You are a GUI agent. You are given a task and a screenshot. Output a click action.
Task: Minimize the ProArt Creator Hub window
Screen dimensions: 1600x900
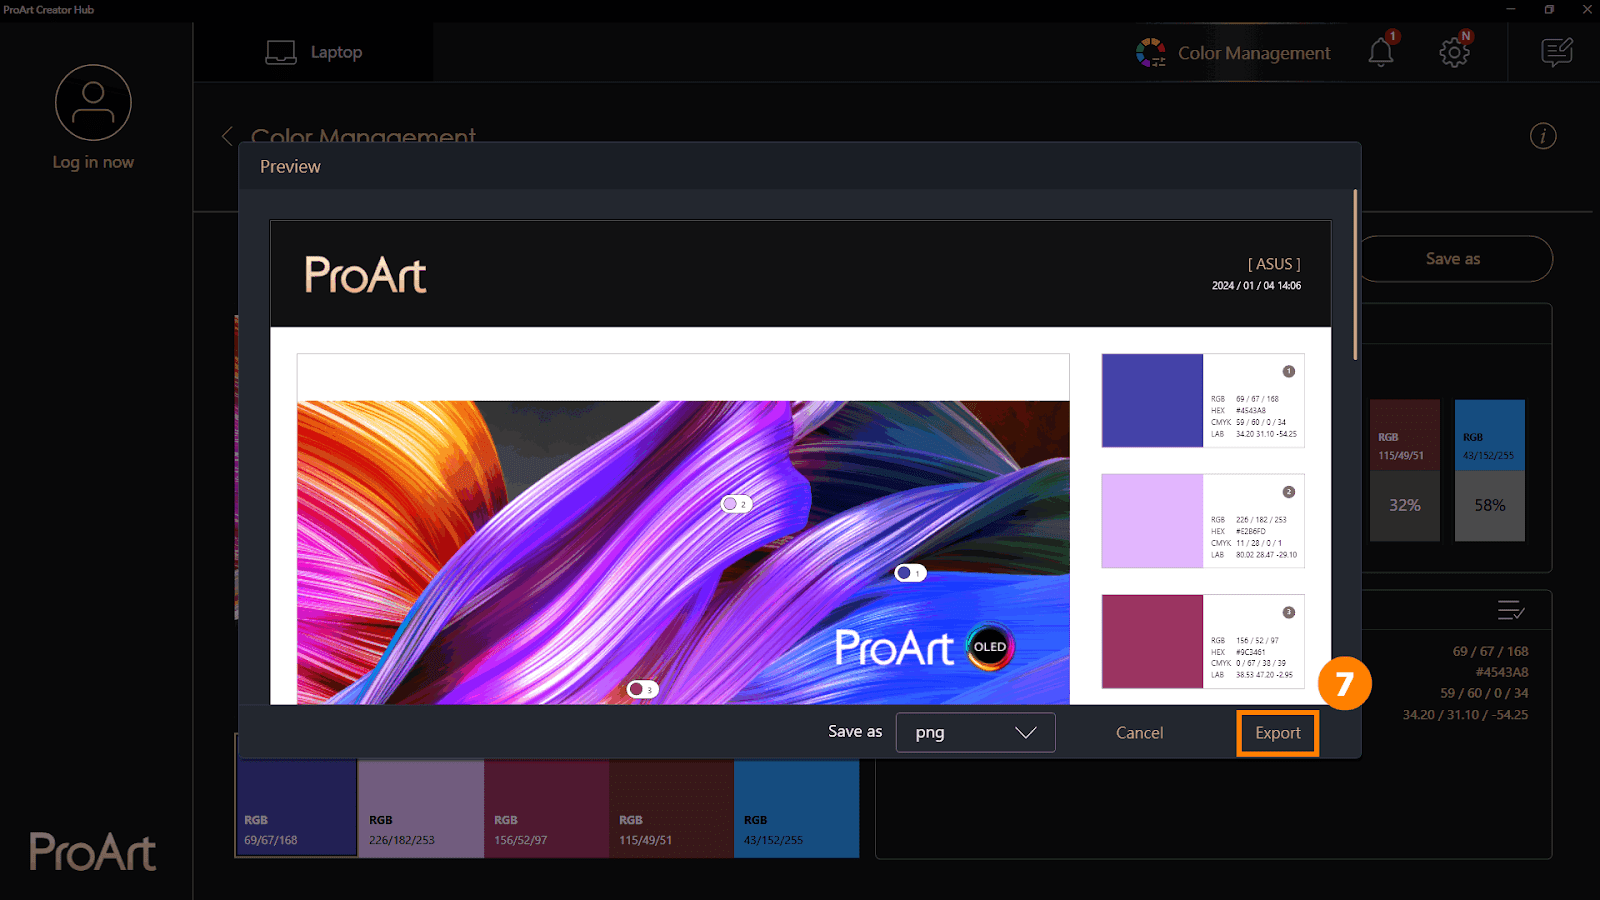coord(1511,9)
